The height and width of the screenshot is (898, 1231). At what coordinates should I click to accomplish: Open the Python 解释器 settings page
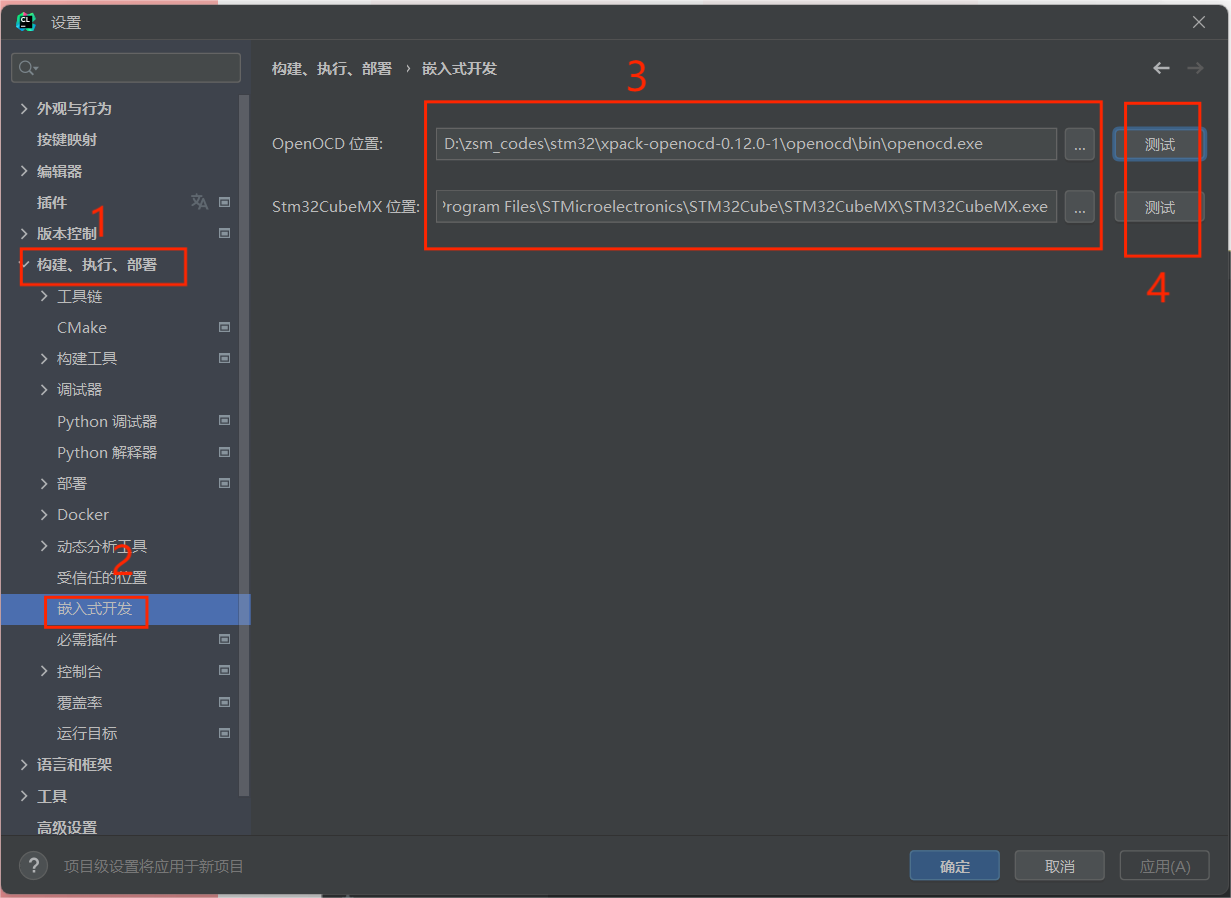(x=107, y=452)
